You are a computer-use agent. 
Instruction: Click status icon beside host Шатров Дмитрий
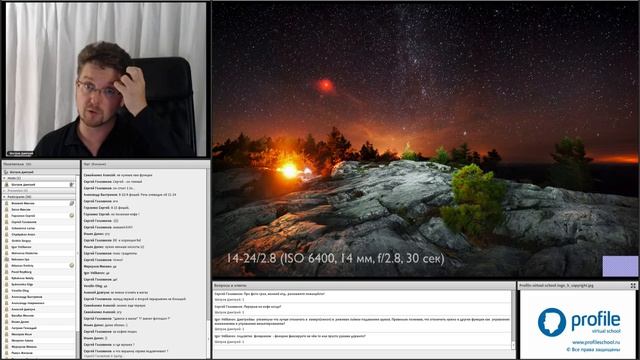(x=71, y=184)
